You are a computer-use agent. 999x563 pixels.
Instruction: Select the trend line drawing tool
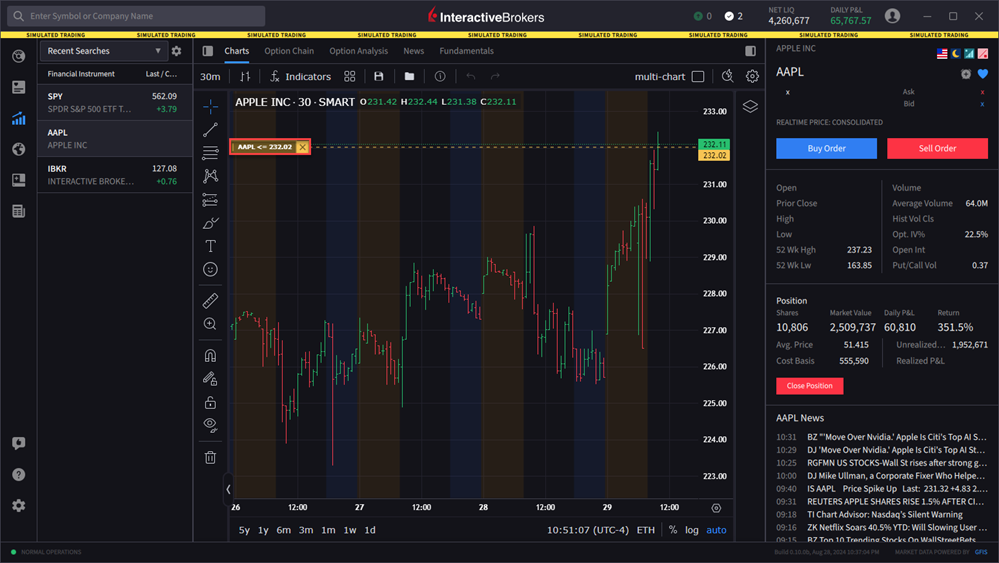[x=210, y=130]
